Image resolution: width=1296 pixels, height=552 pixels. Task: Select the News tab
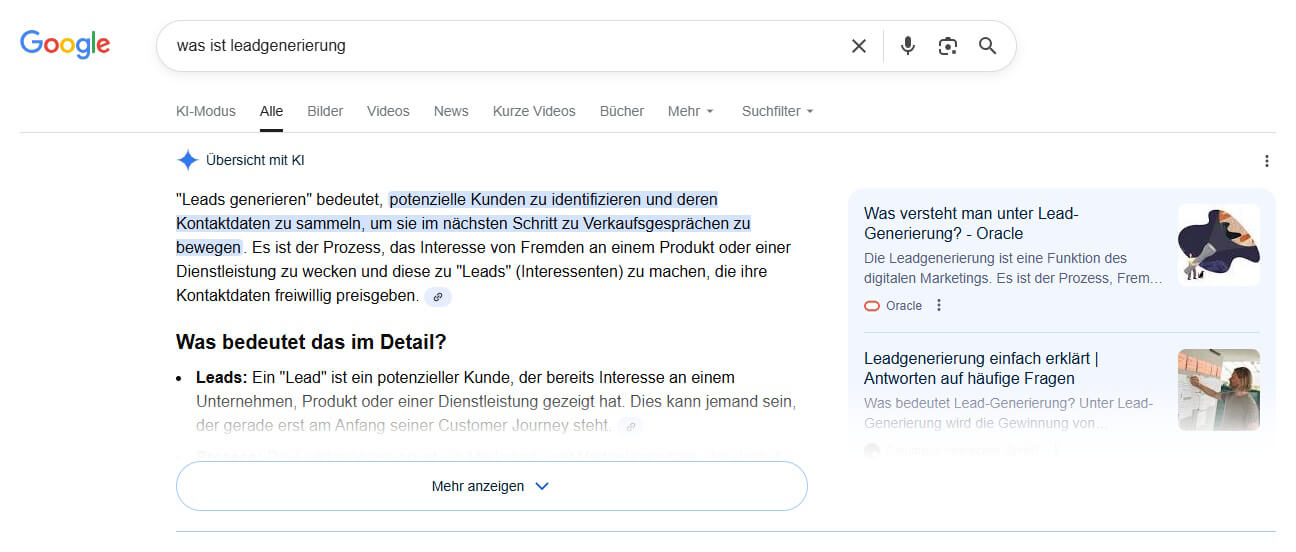(451, 111)
